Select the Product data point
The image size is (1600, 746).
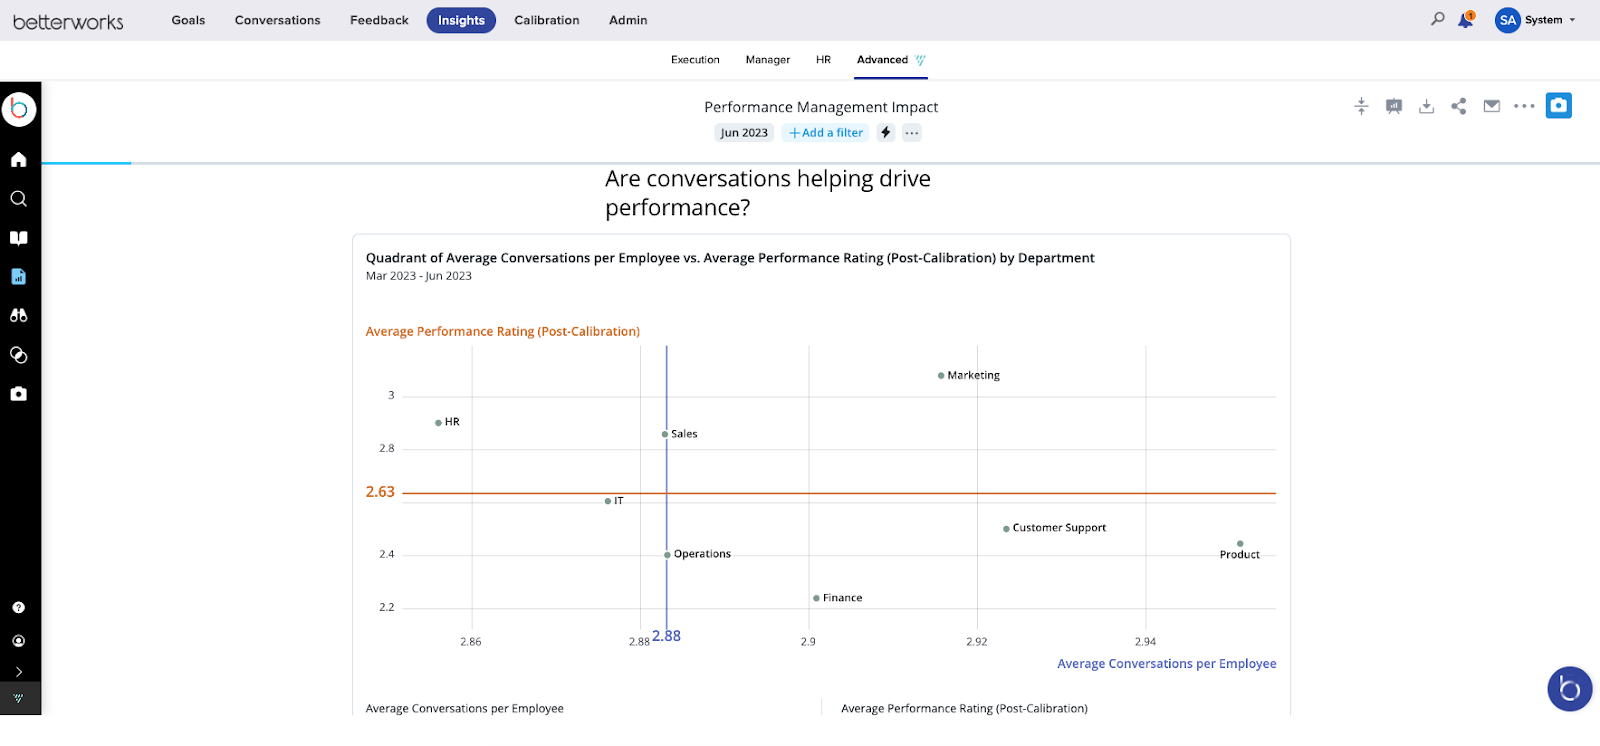click(x=1240, y=544)
